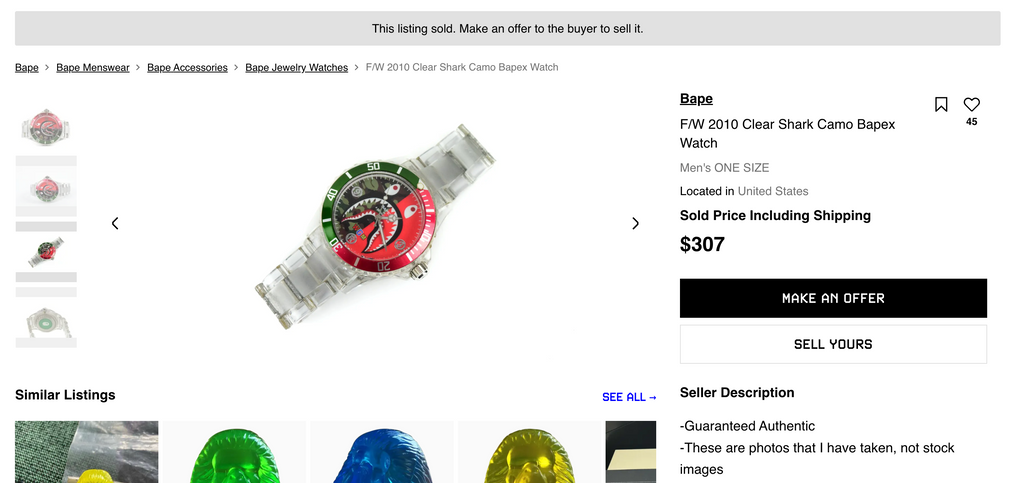Image resolution: width=1024 pixels, height=483 pixels.
Task: Go to Bape Menswear breadcrumb
Action: [x=93, y=67]
